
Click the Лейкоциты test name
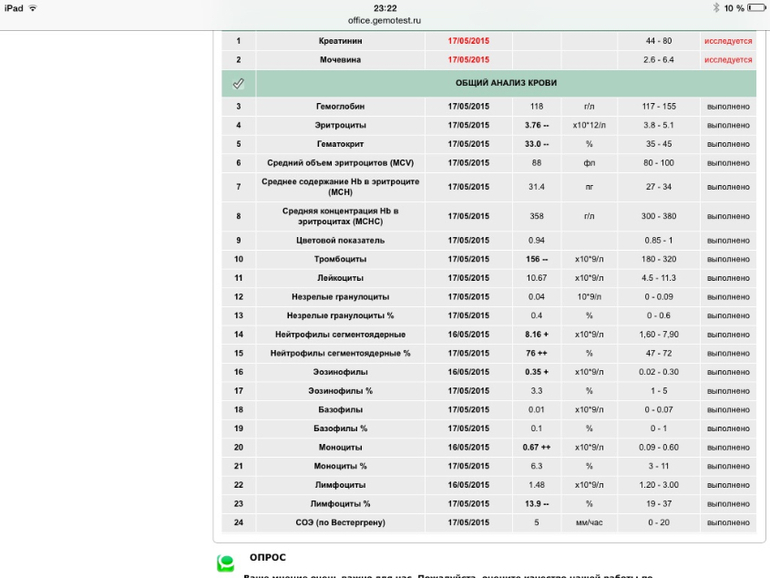click(x=340, y=278)
